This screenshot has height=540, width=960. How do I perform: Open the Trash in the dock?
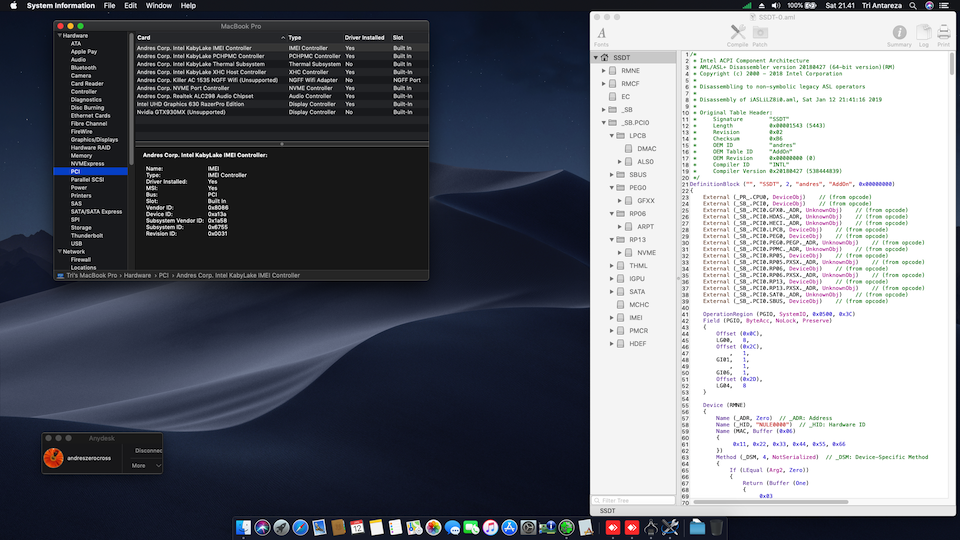tap(716, 527)
